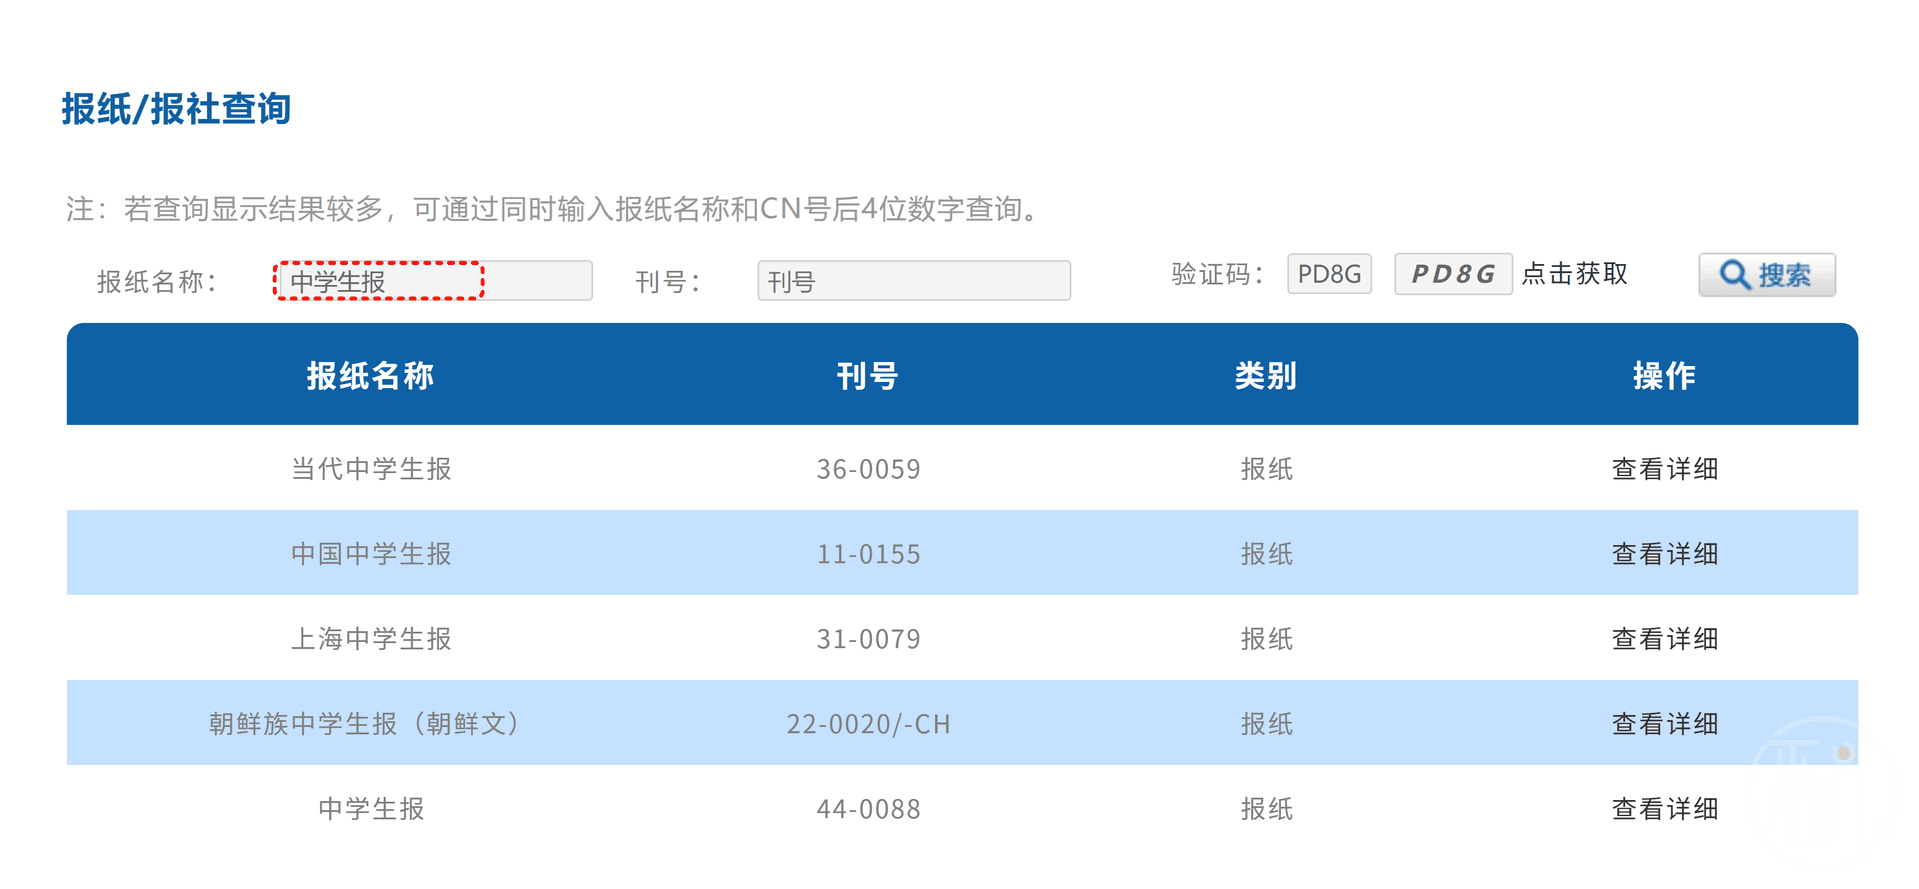Image resolution: width=1919 pixels, height=889 pixels.
Task: Select the 中国中学生报 name cell
Action: point(371,554)
